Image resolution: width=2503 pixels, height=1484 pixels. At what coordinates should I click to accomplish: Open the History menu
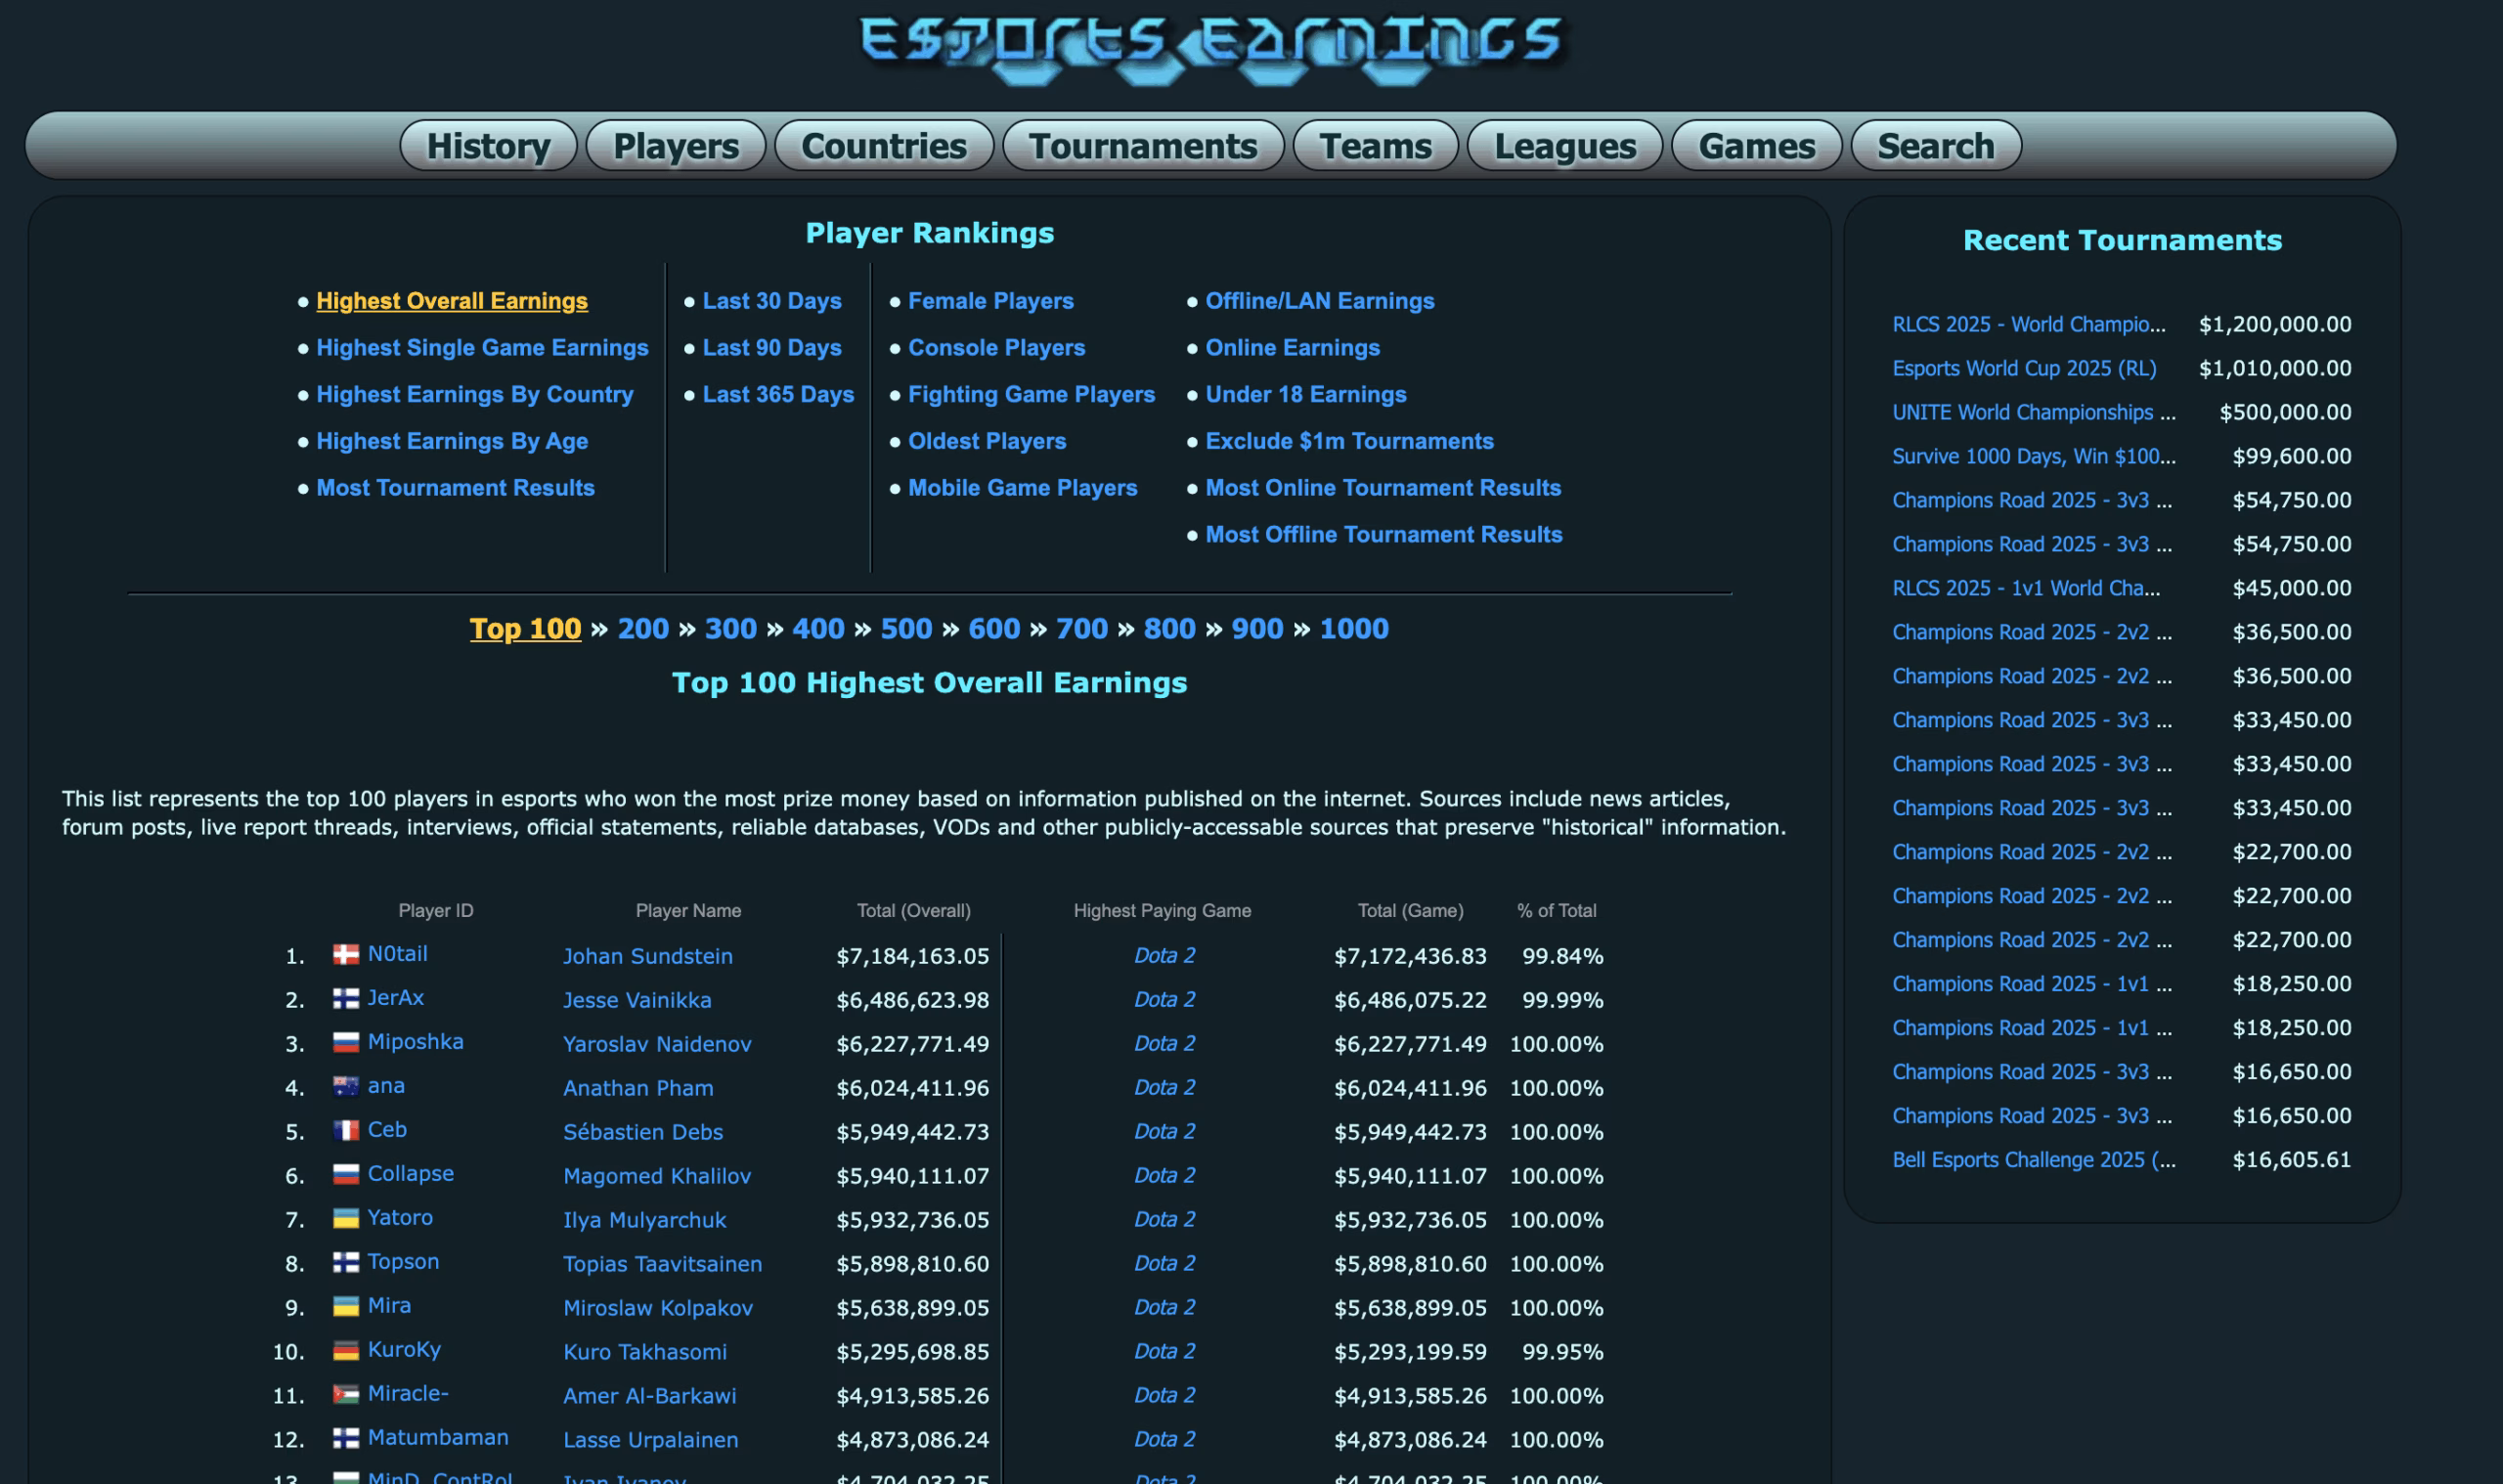[x=488, y=146]
